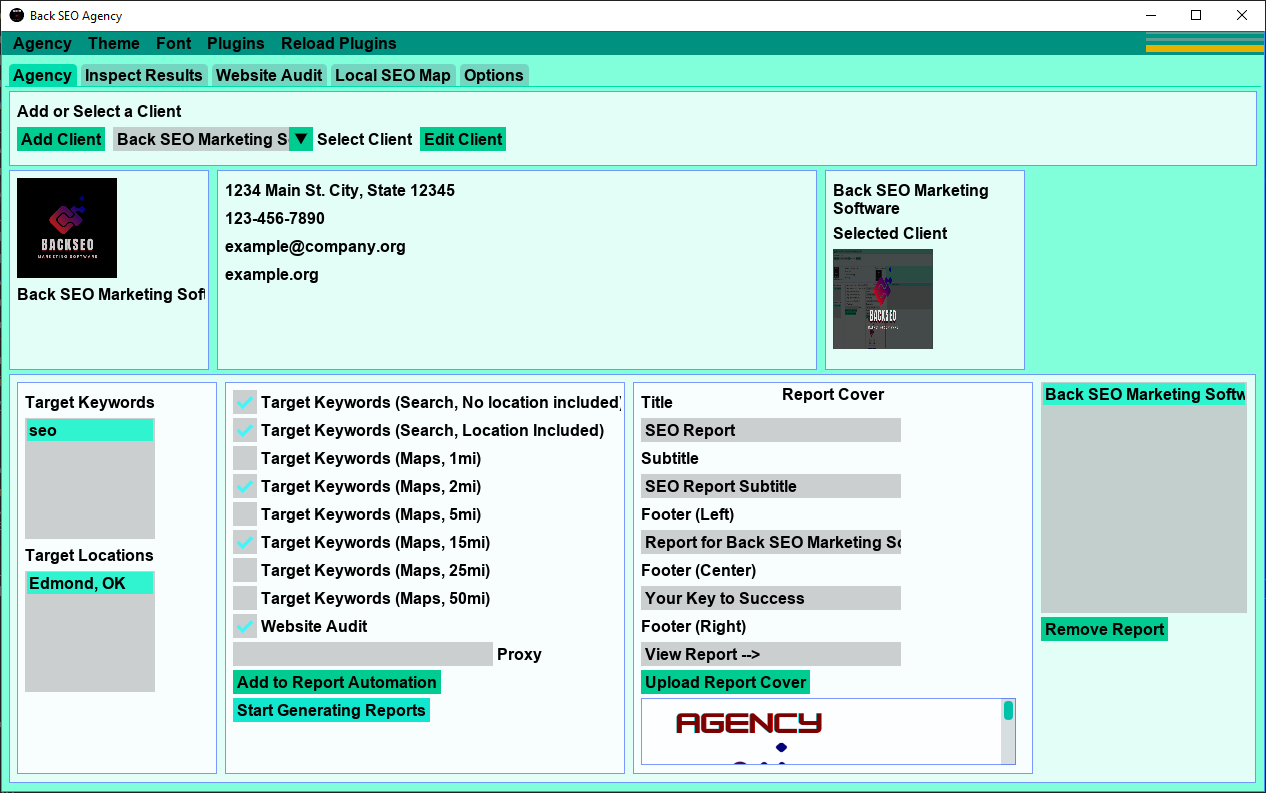Click the Footer (Left) input field
The width and height of the screenshot is (1266, 793).
click(x=771, y=542)
